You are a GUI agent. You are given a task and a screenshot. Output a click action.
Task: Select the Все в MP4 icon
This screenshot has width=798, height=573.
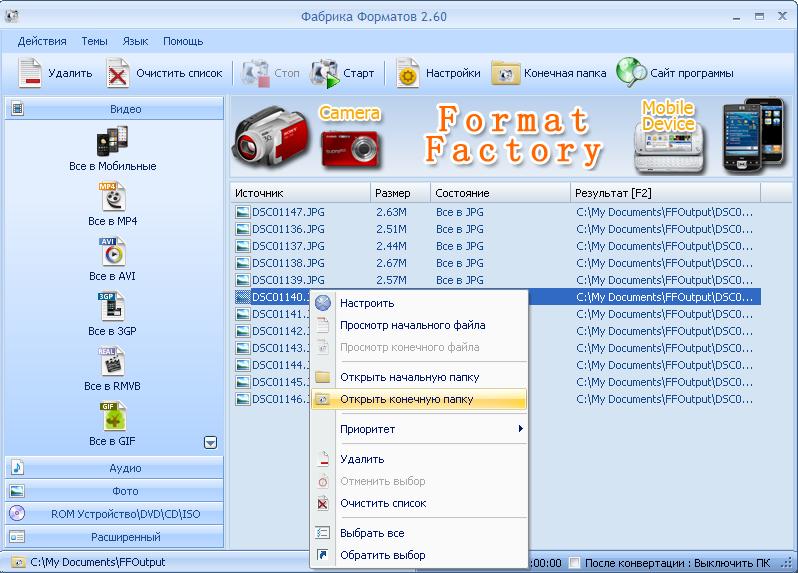(112, 196)
